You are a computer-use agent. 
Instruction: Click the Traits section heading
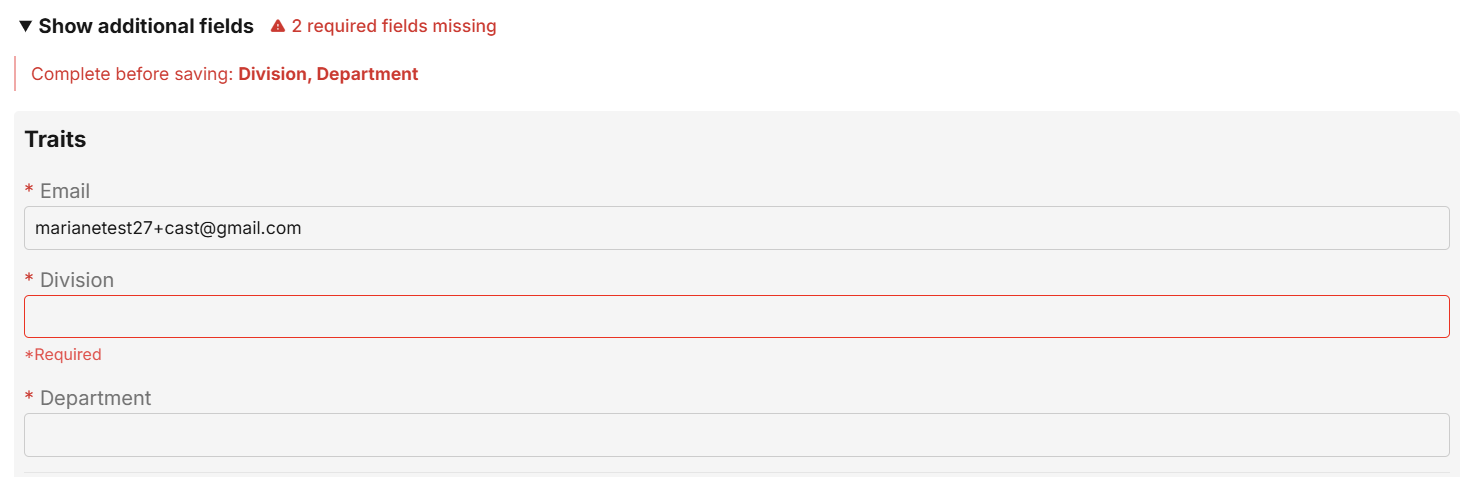pyautogui.click(x=55, y=139)
